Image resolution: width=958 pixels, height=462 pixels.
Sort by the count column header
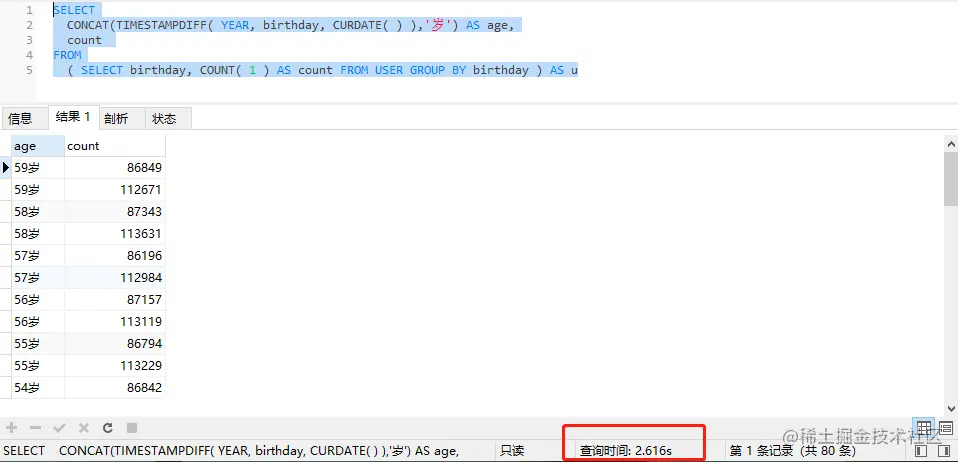(x=115, y=146)
